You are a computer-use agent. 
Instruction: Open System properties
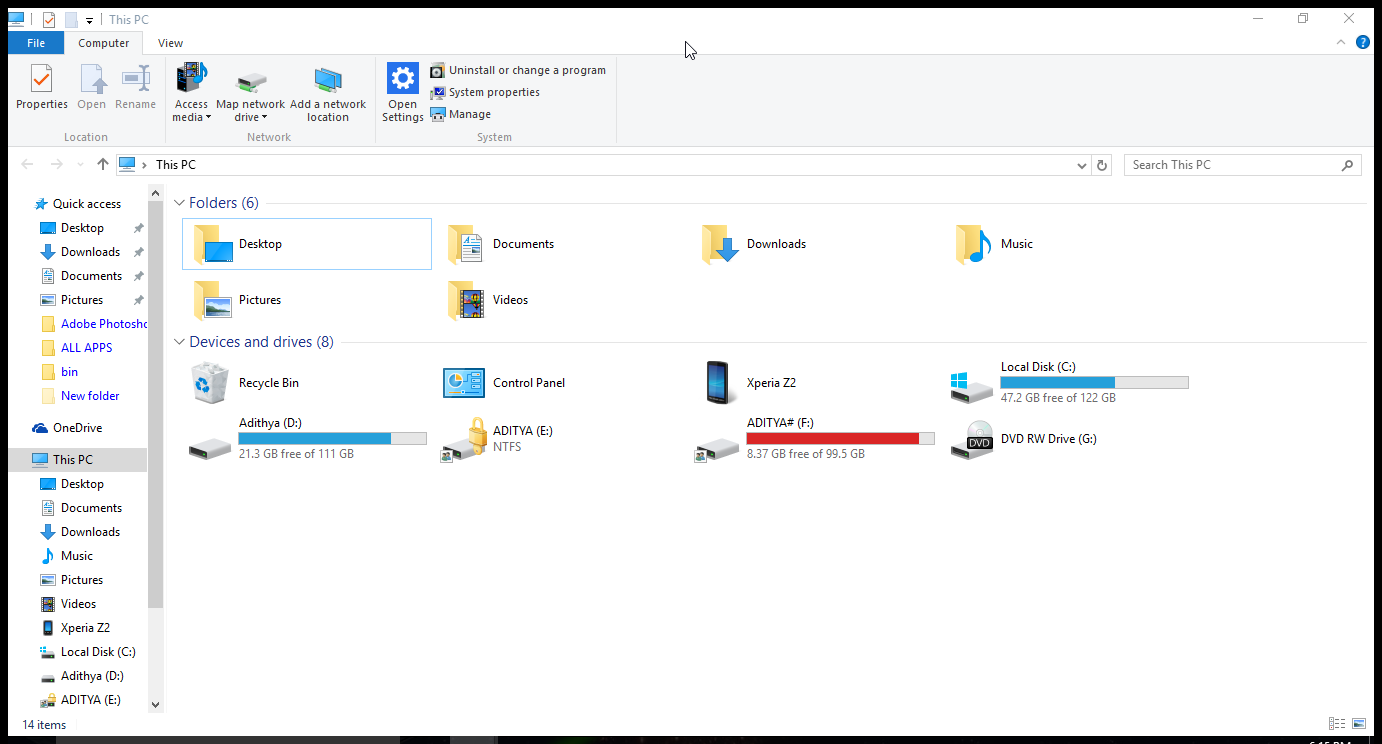click(485, 92)
